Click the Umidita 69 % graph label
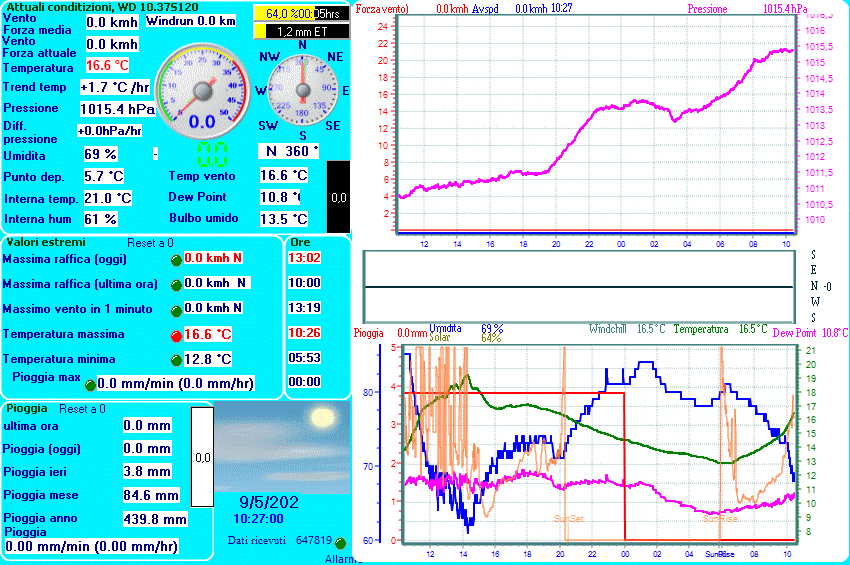 [466, 329]
